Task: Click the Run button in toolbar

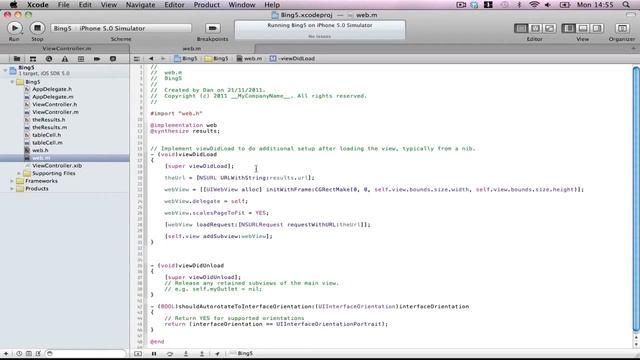Action: click(x=14, y=28)
